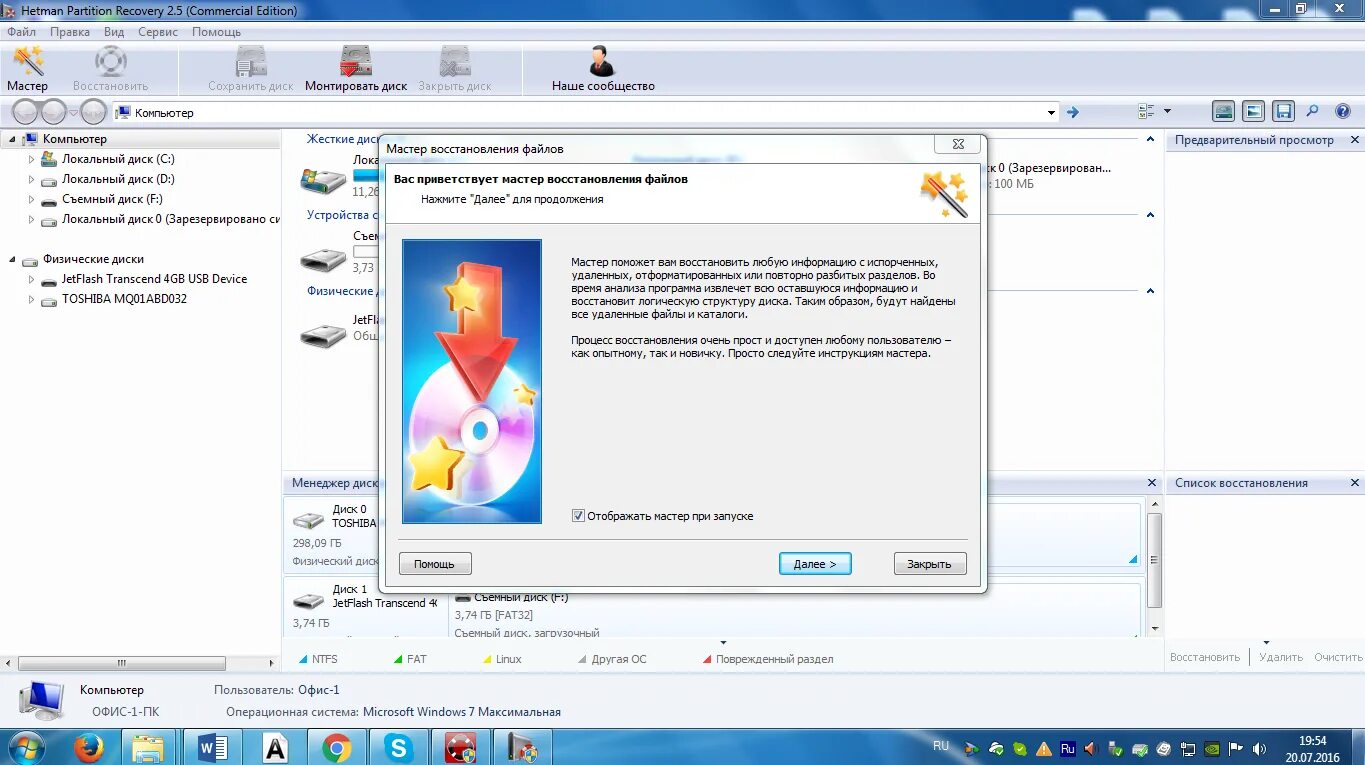Collapse the Физические диски tree node
The width and height of the screenshot is (1365, 765).
coord(13,259)
